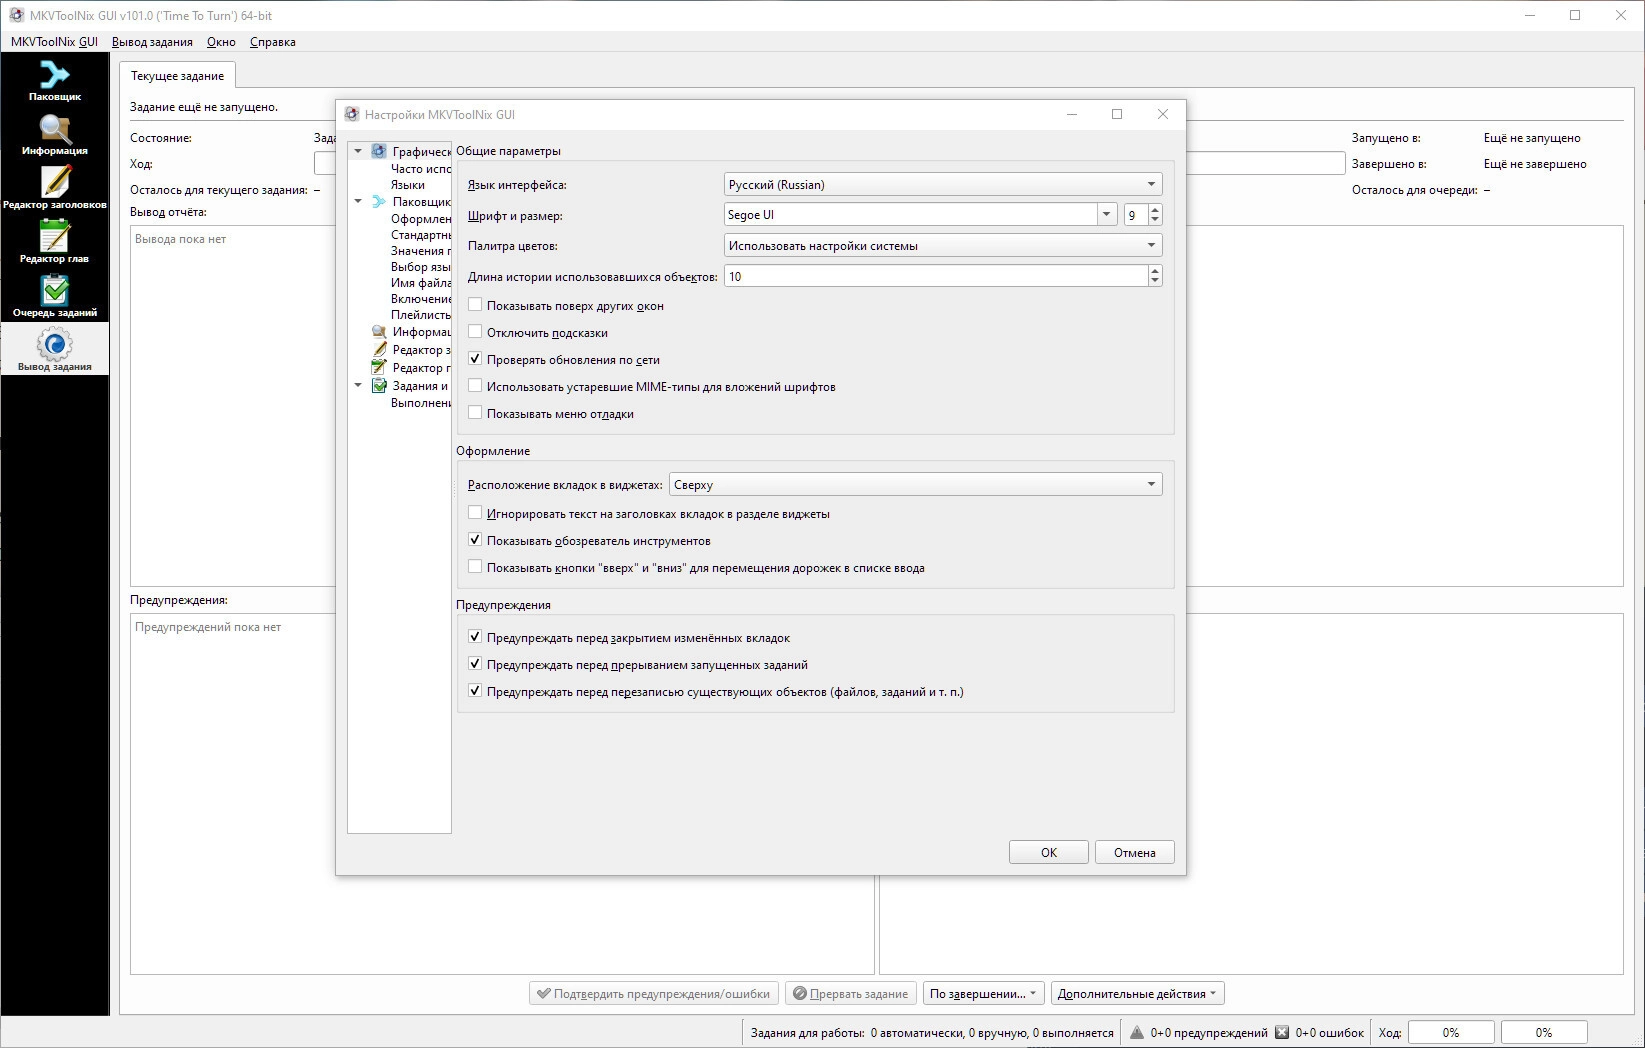
Task: Uncheck Проверять обновления по сети
Action: pos(475,359)
